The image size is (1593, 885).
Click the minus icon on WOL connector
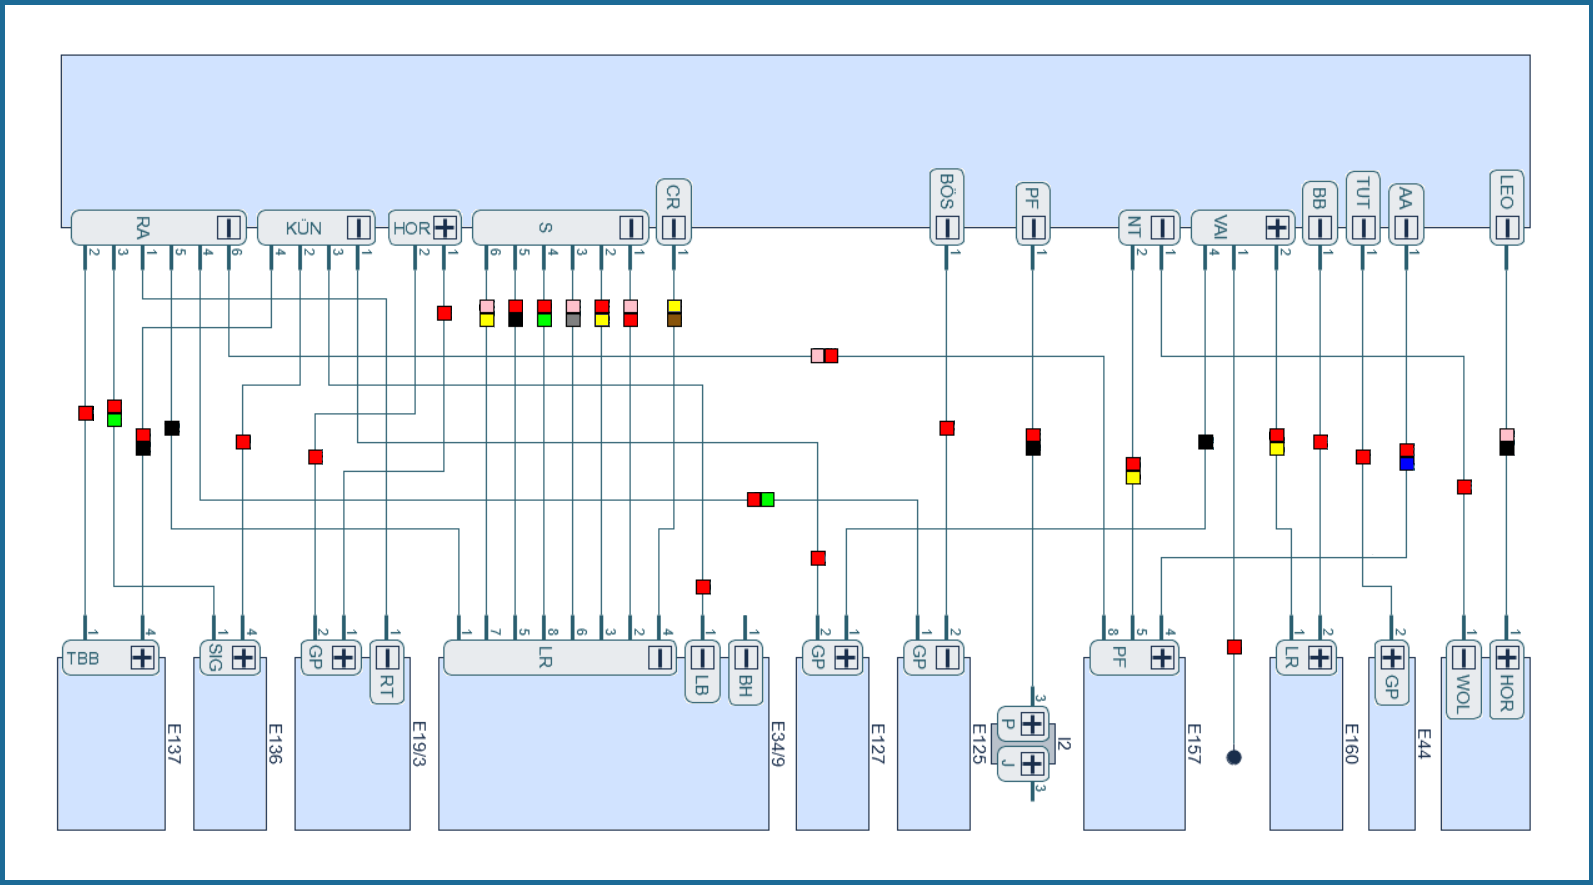click(x=1463, y=658)
